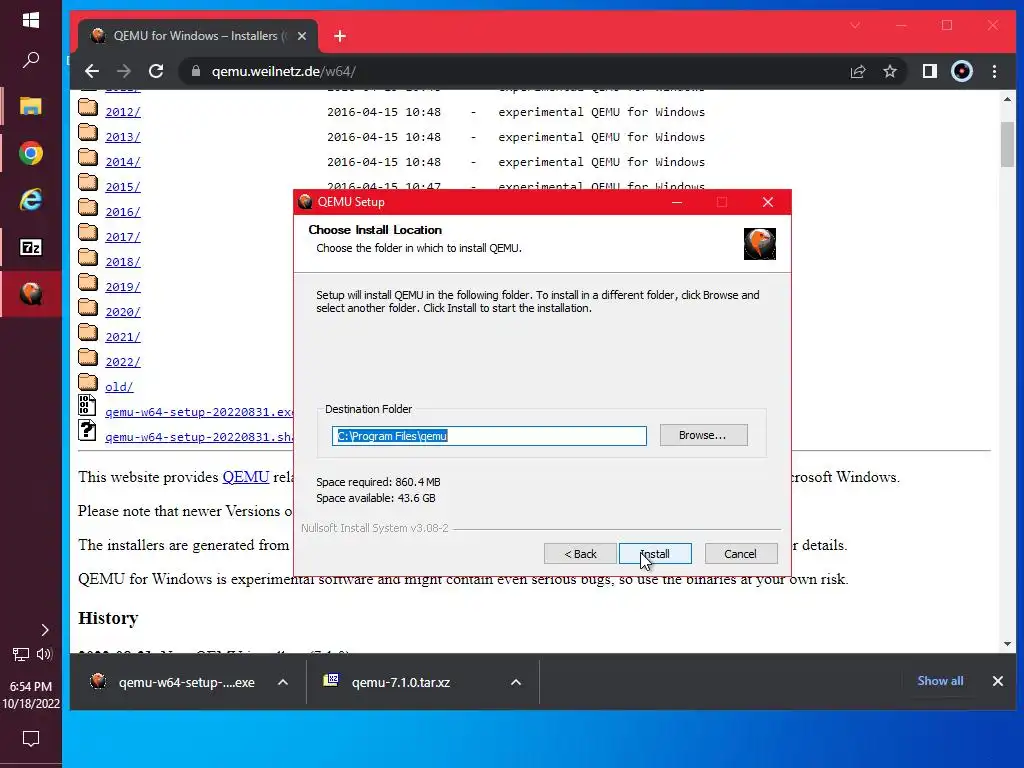This screenshot has width=1024, height=768.
Task: Click the page vertical scrollbar thumb
Action: pyautogui.click(x=1007, y=144)
